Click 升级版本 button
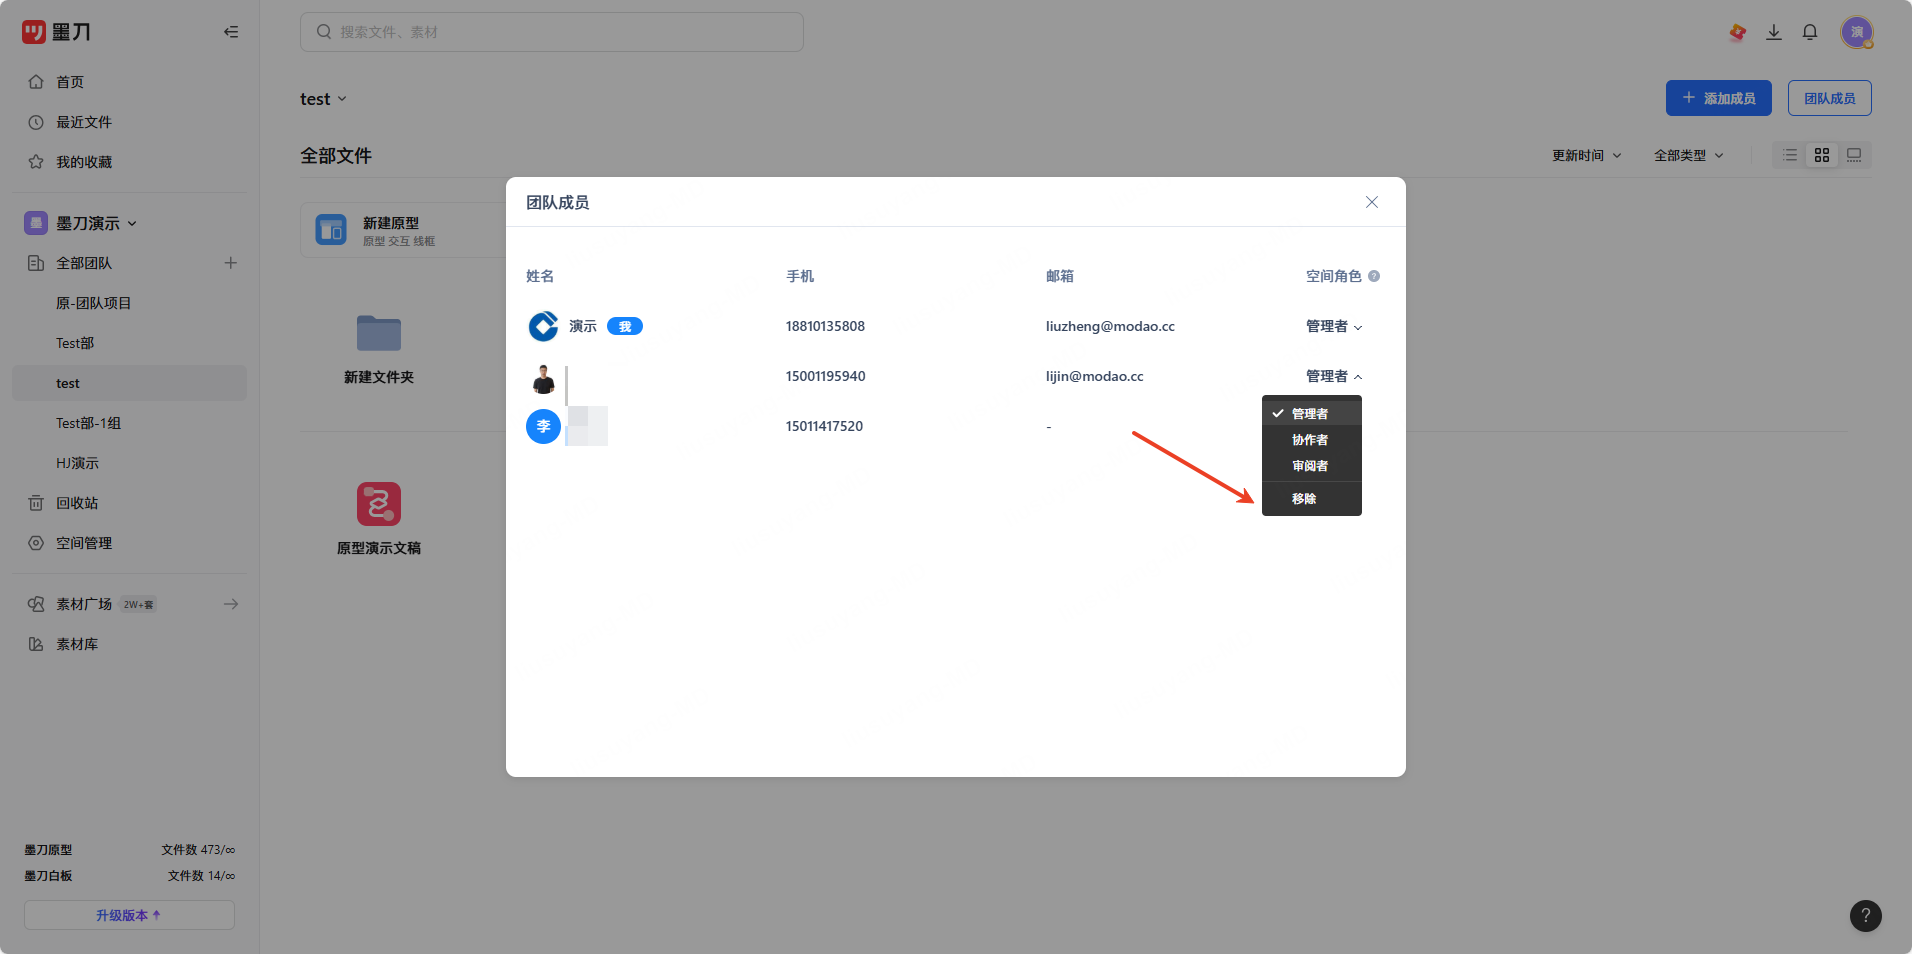The height and width of the screenshot is (954, 1912). coord(129,915)
